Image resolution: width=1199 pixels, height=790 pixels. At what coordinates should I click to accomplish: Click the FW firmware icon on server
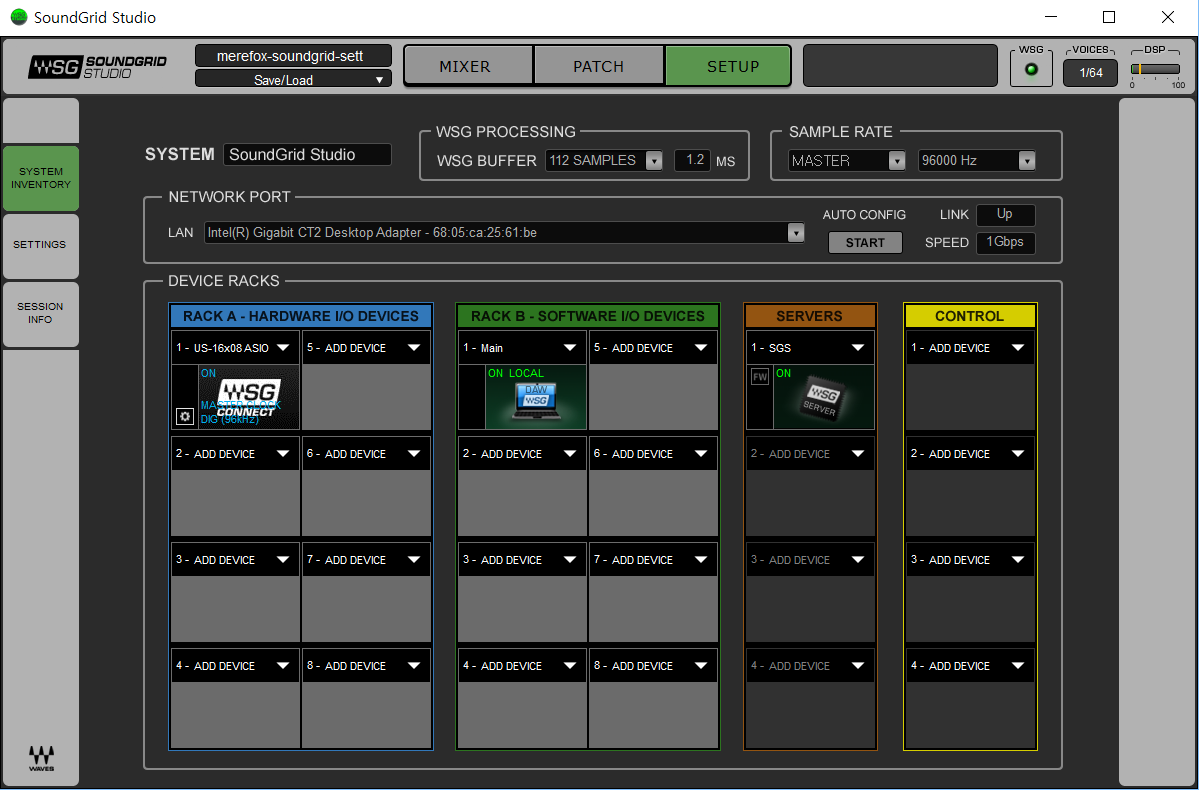point(760,377)
